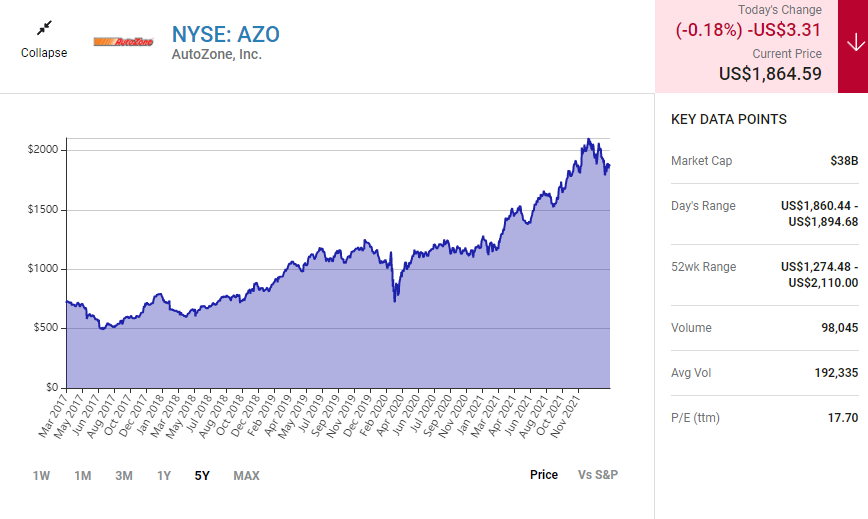This screenshot has height=519, width=868.
Task: Click the Key Data Points heading
Action: [728, 119]
